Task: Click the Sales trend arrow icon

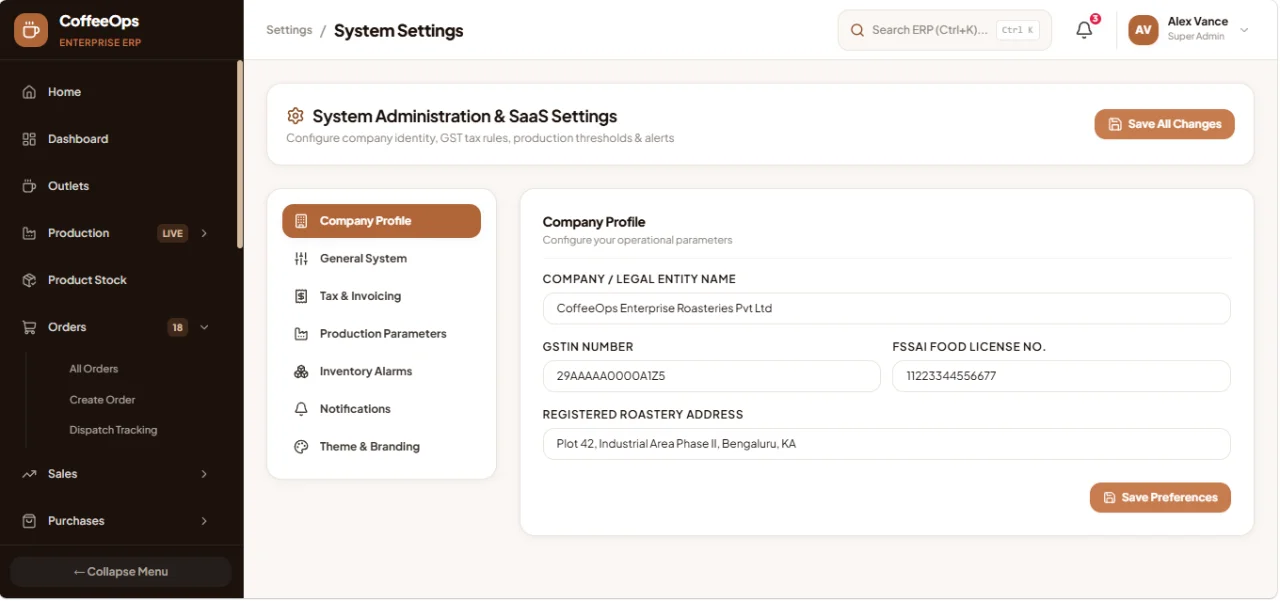Action: [29, 474]
